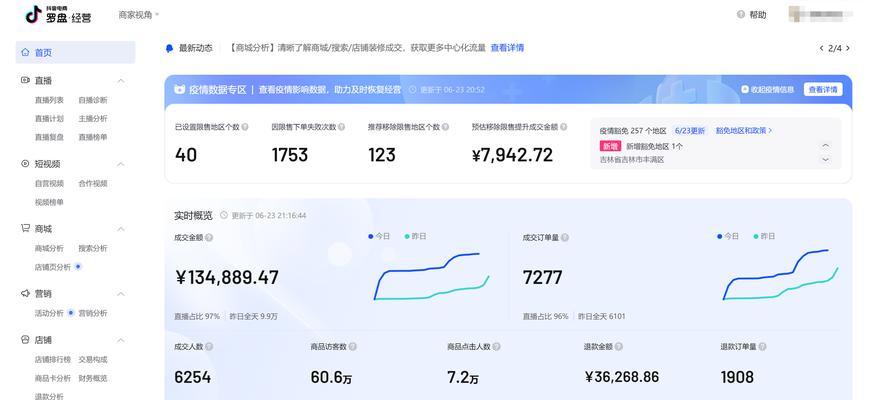Viewport: 891px width, 400px height.
Task: Click the ¥134,889.47 成交金额 value
Action: [x=227, y=277]
